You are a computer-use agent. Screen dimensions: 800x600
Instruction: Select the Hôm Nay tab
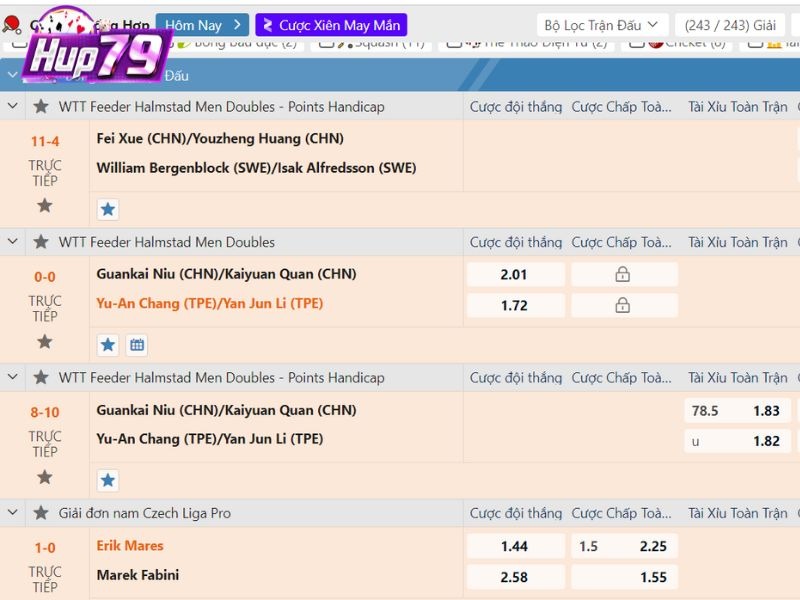tap(202, 25)
